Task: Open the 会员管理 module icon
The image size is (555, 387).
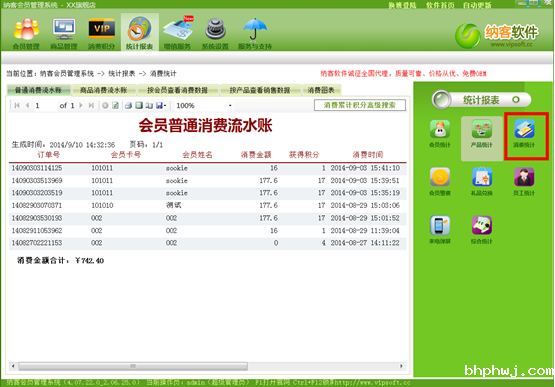Action: coord(26,33)
